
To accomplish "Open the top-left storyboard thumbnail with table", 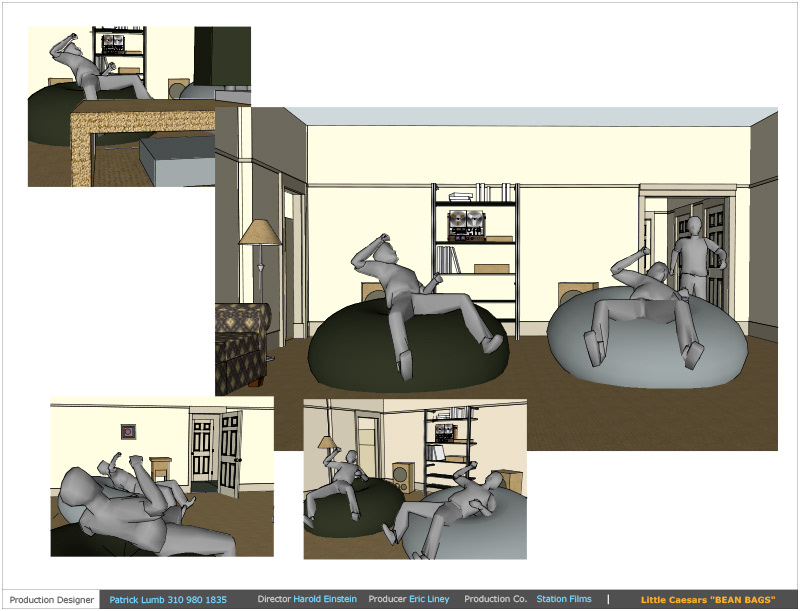I will pyautogui.click(x=139, y=106).
